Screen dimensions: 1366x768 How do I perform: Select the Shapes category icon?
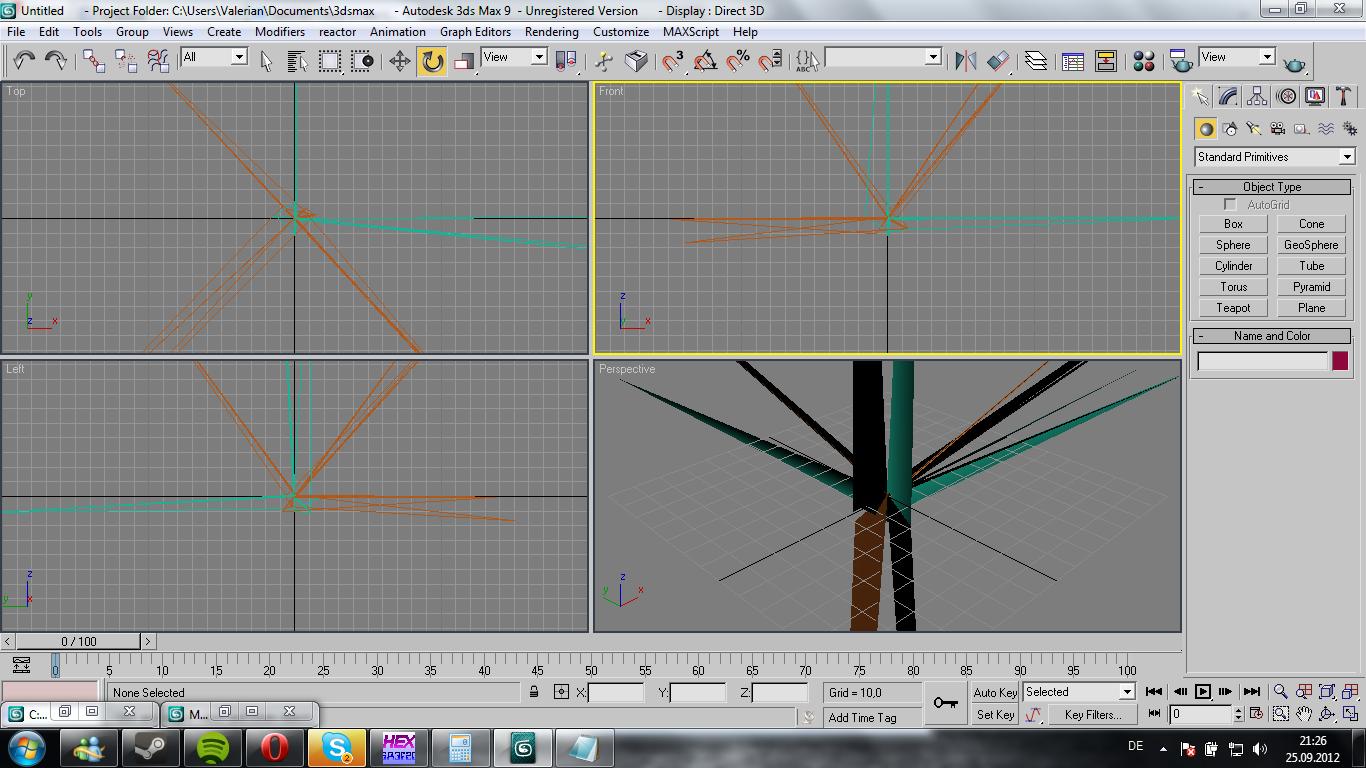coord(1230,129)
